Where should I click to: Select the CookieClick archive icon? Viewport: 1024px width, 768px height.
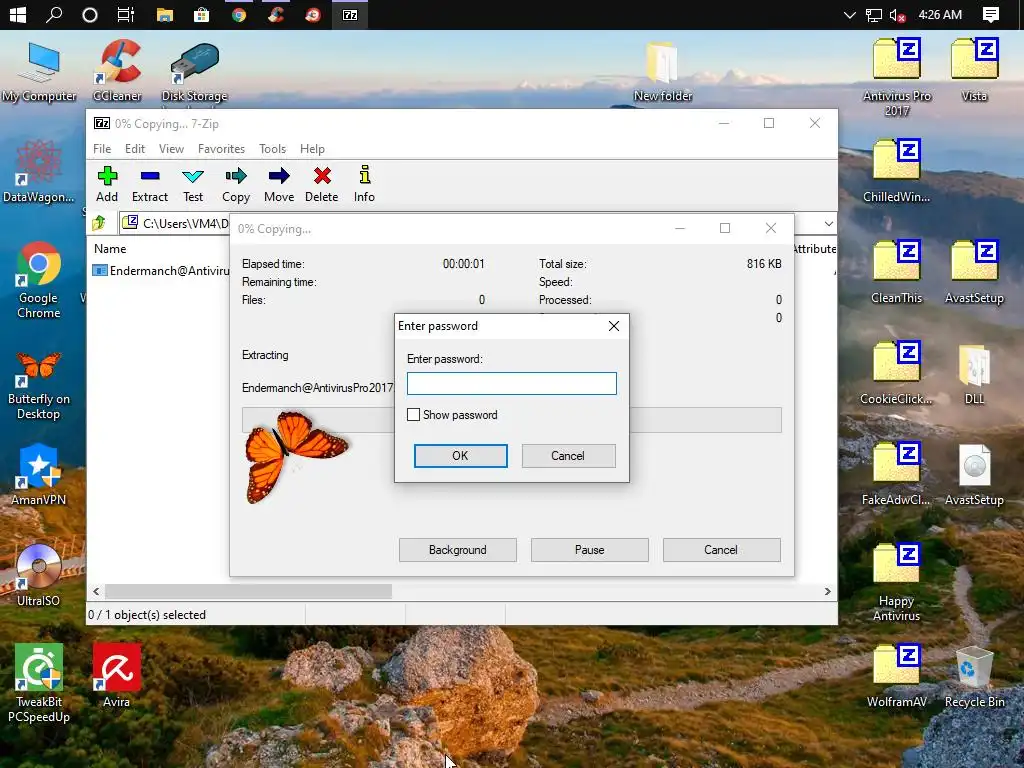897,374
